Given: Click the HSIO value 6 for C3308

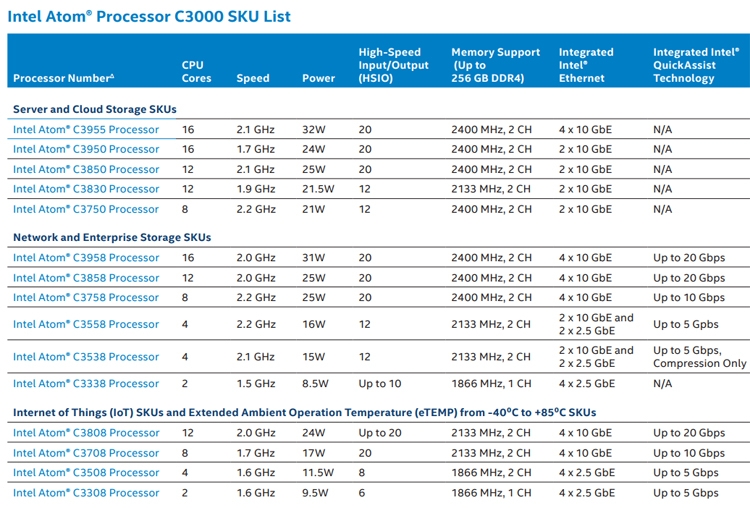Looking at the screenshot, I should click(x=362, y=493).
